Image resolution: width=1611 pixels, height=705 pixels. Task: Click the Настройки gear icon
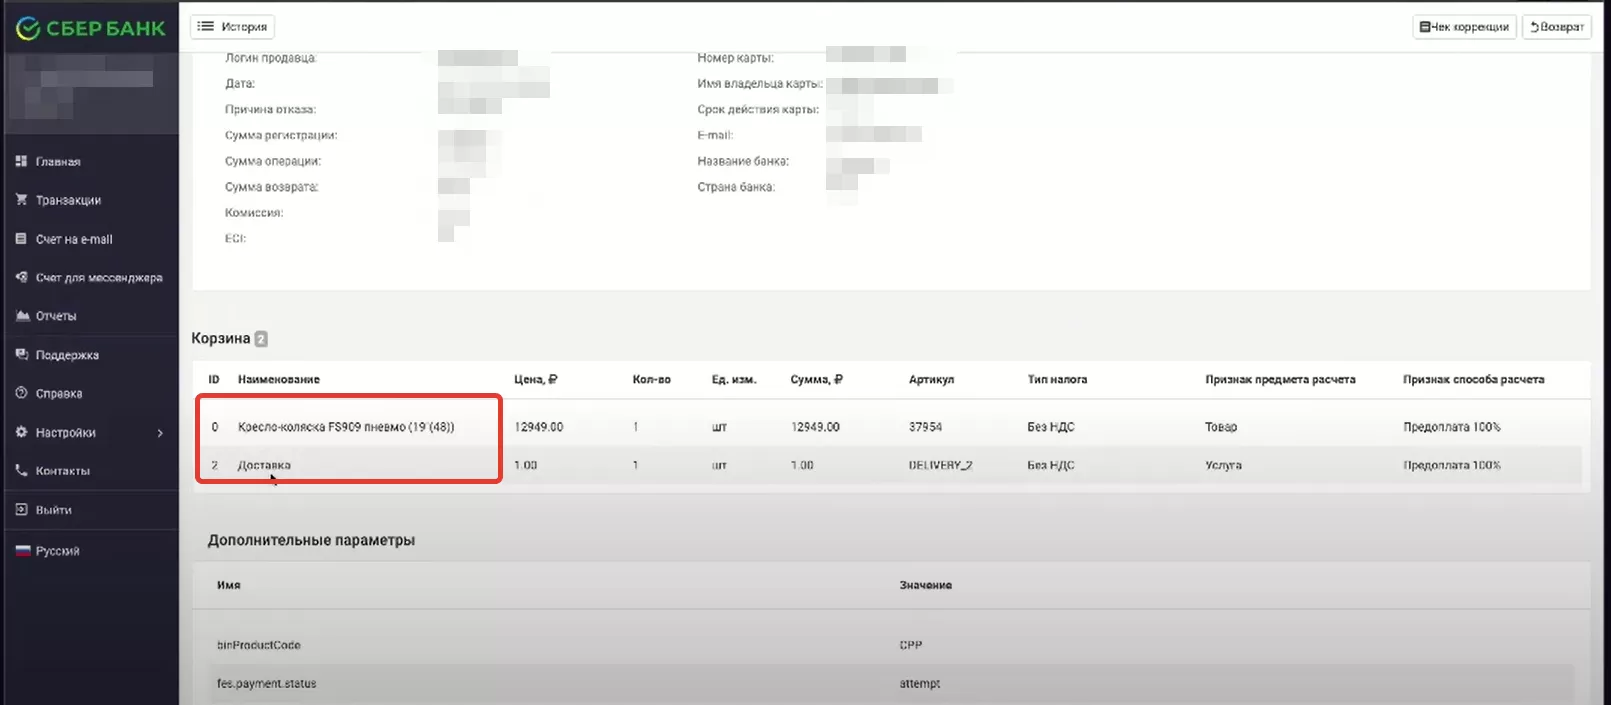pos(21,432)
